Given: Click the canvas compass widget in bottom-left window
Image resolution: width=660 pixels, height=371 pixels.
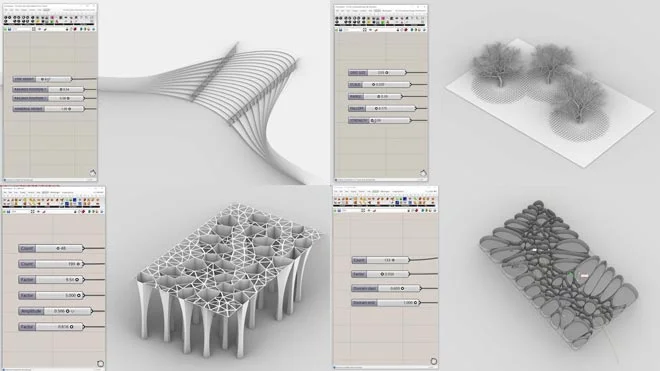Looking at the screenshot, I should tap(100, 363).
